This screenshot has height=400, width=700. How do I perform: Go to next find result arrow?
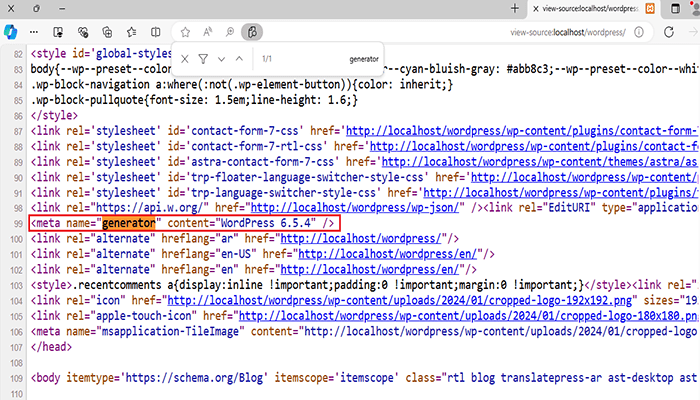(221, 59)
